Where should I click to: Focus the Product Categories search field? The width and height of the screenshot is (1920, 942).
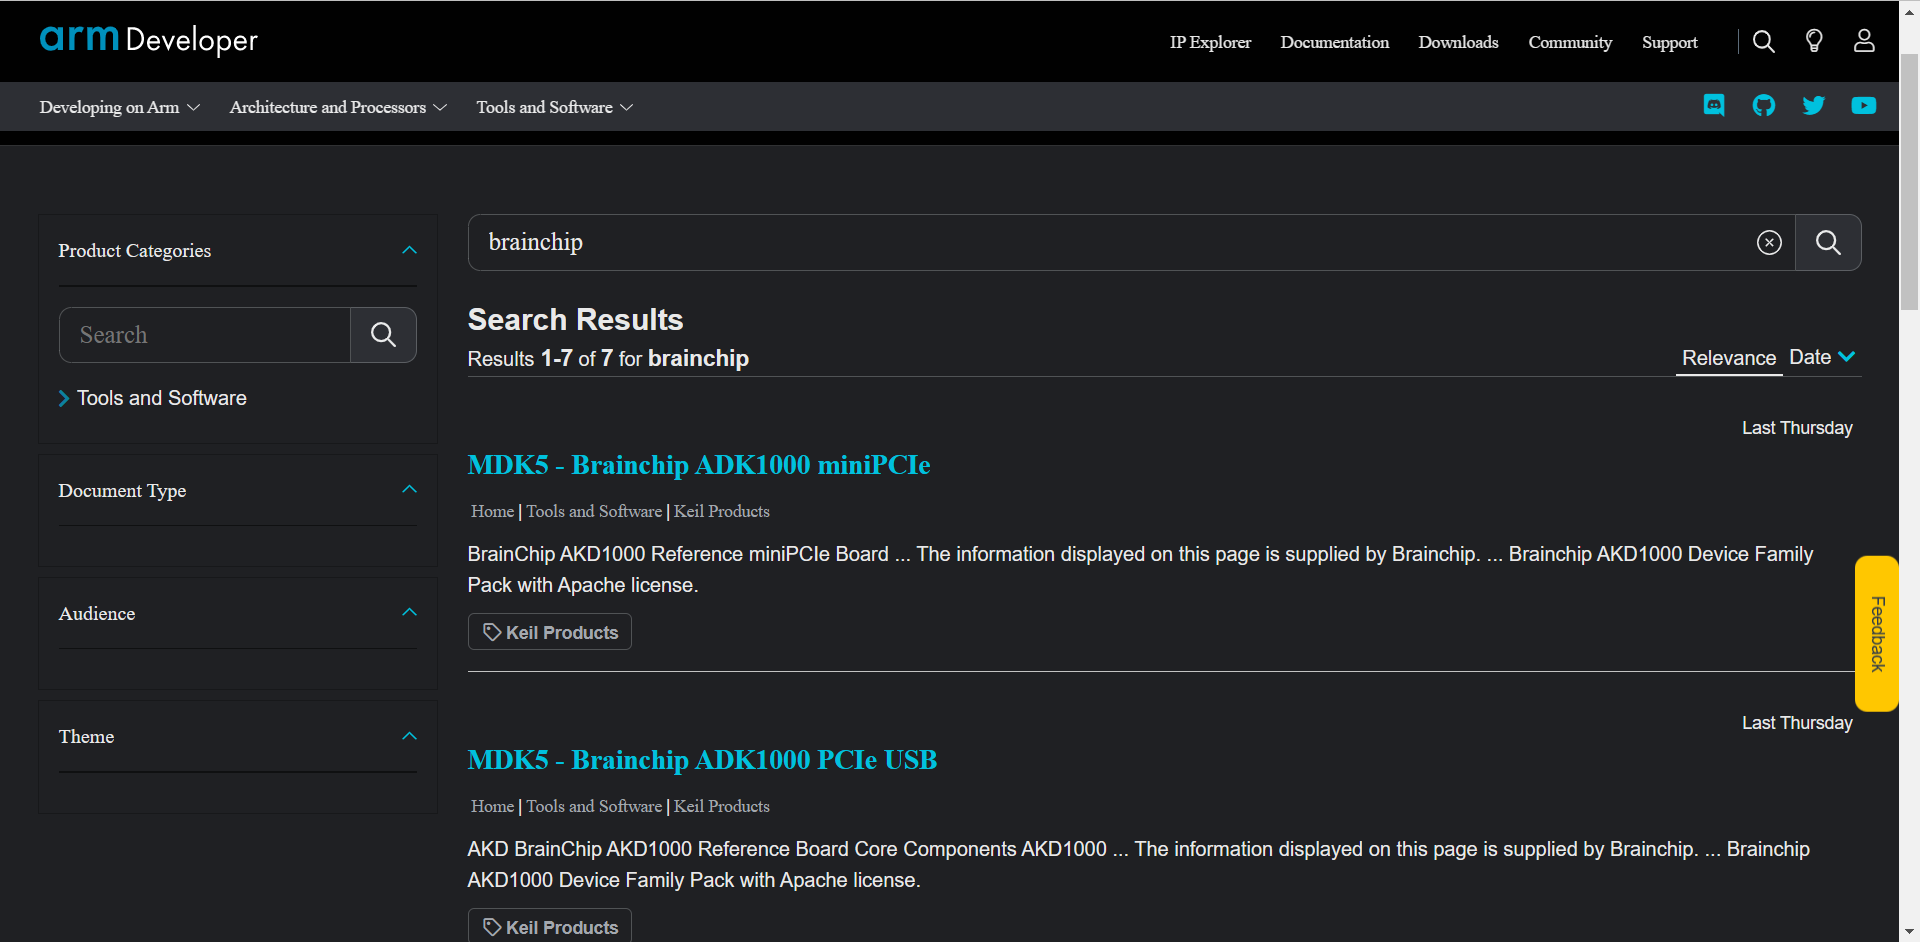point(205,335)
